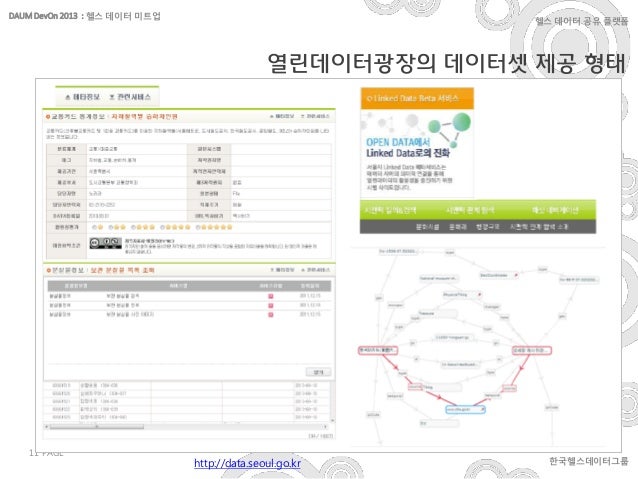This screenshot has width=638, height=479.
Task: Select the Treasure graph node
Action: (437, 314)
